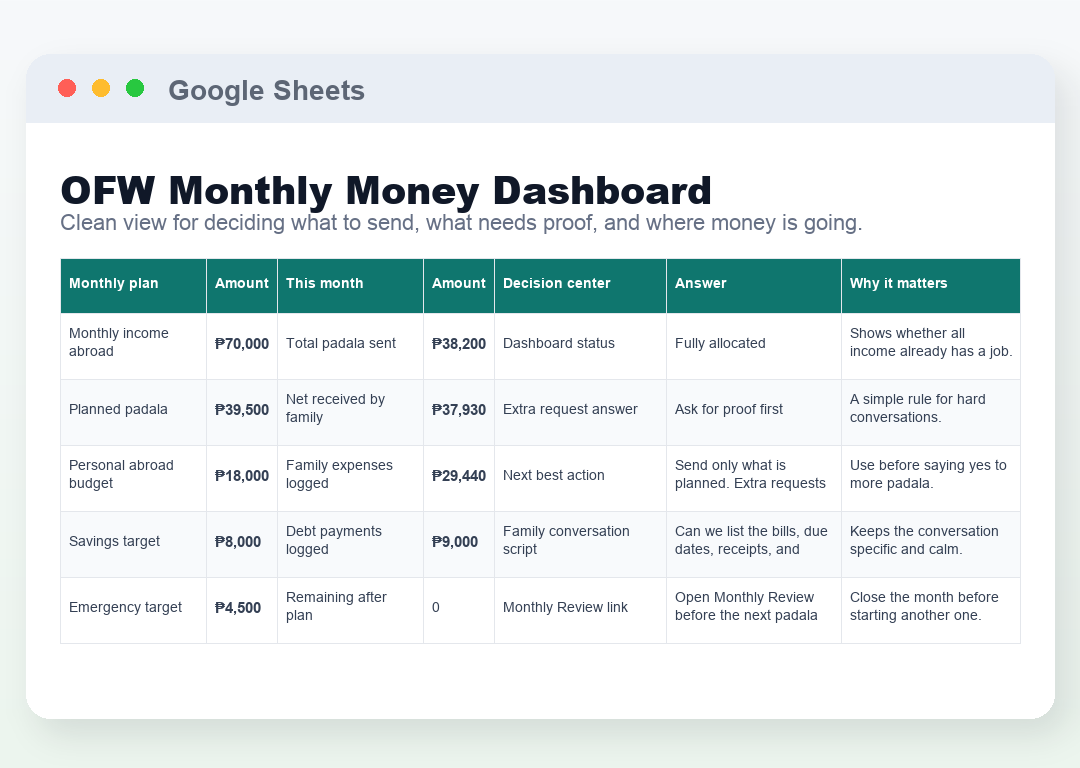
Task: Select the 'Clean view for deciding' subtitle
Action: point(461,222)
